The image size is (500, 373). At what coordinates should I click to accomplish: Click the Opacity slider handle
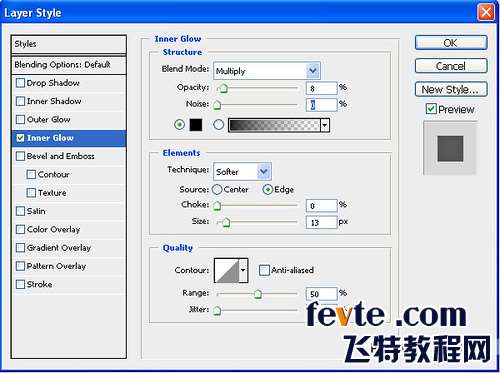coord(223,88)
